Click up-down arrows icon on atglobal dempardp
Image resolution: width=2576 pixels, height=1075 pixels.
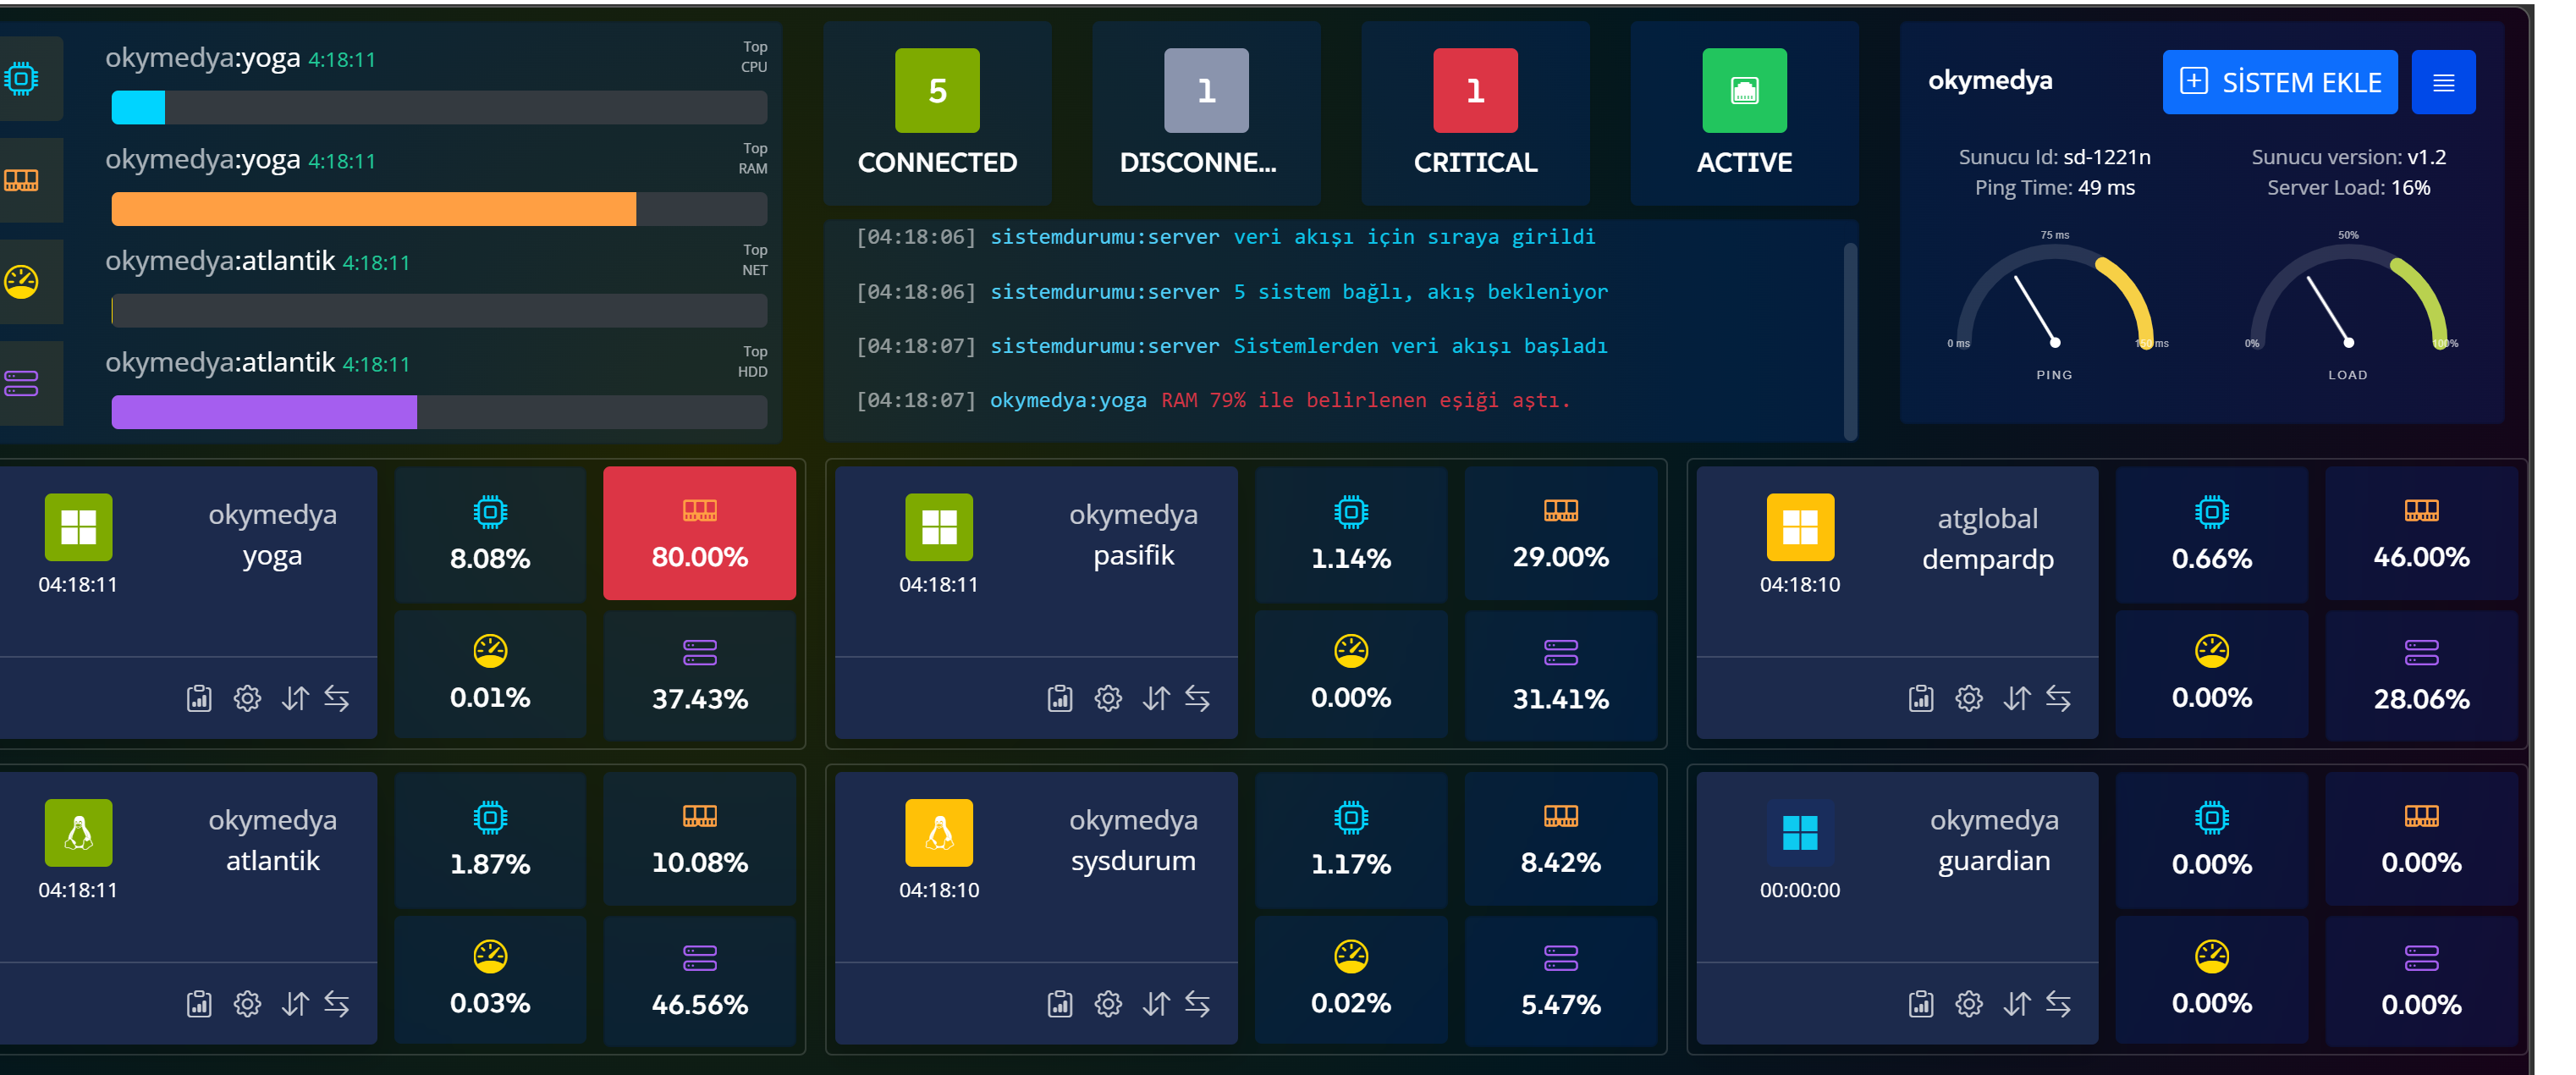(x=2016, y=698)
